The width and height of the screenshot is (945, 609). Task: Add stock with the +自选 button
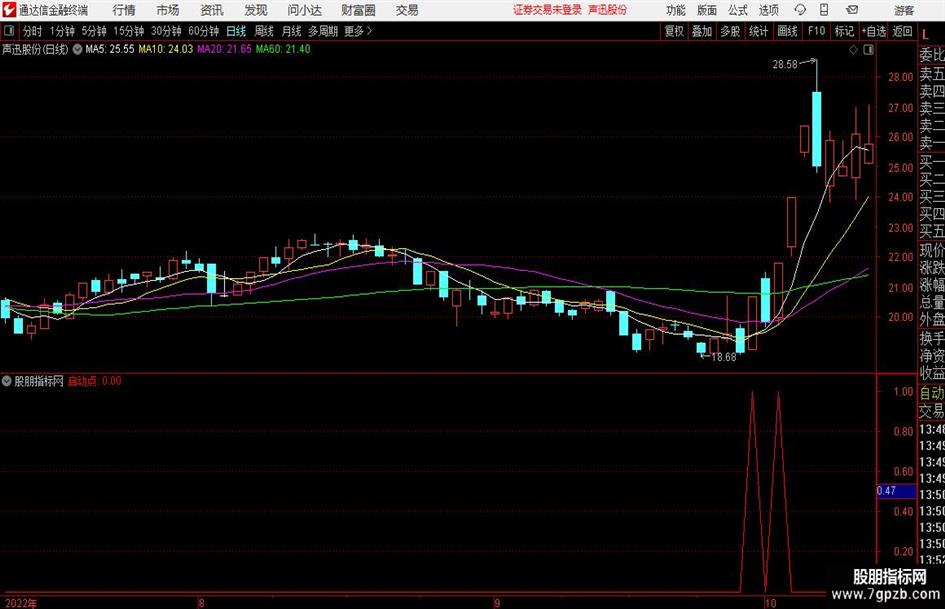pos(874,31)
